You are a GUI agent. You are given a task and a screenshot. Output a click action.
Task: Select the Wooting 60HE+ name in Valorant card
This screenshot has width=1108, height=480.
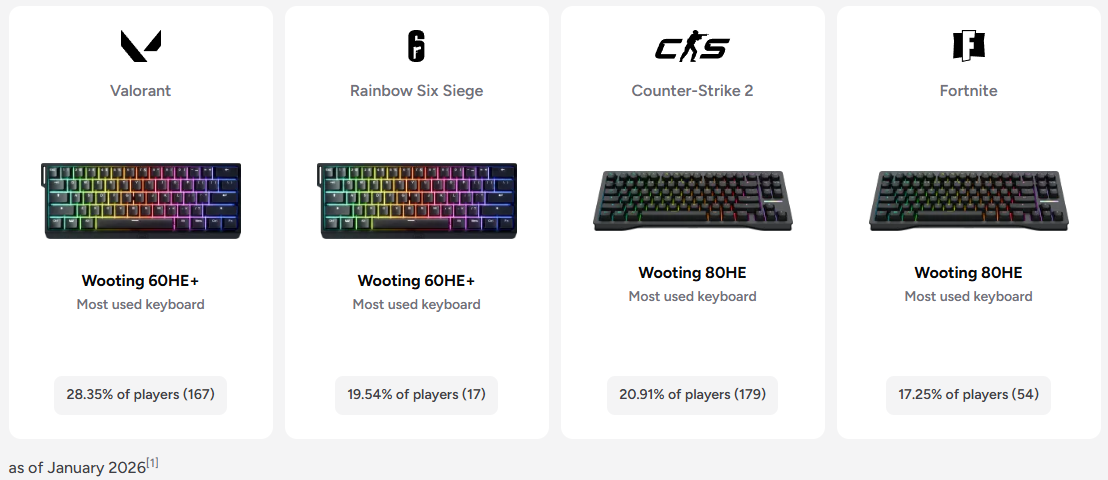[x=140, y=281]
